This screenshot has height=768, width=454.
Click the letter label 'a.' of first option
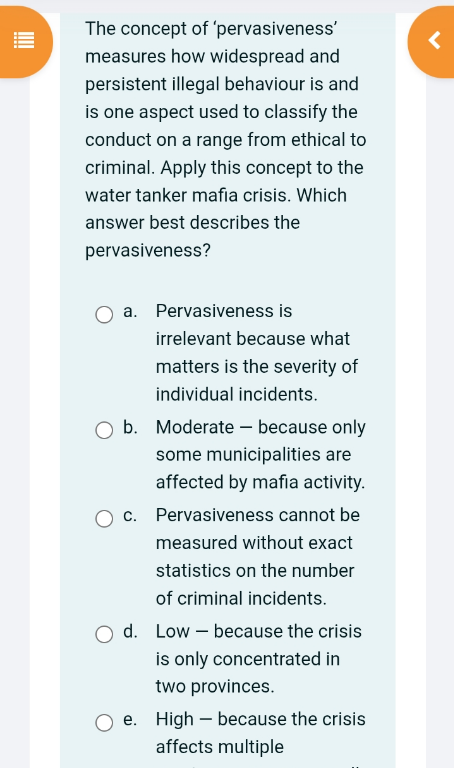[x=130, y=311]
